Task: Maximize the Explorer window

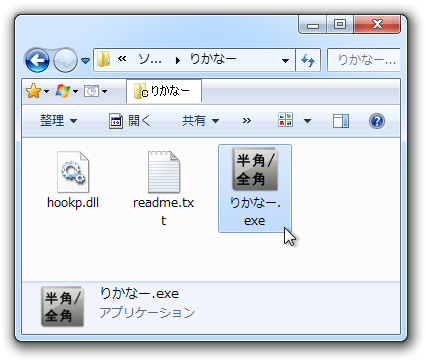Action: pyautogui.click(x=340, y=25)
